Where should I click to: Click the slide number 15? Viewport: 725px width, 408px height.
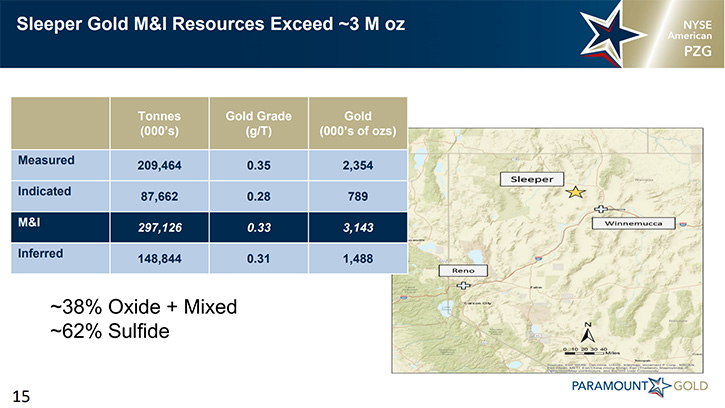(x=21, y=396)
